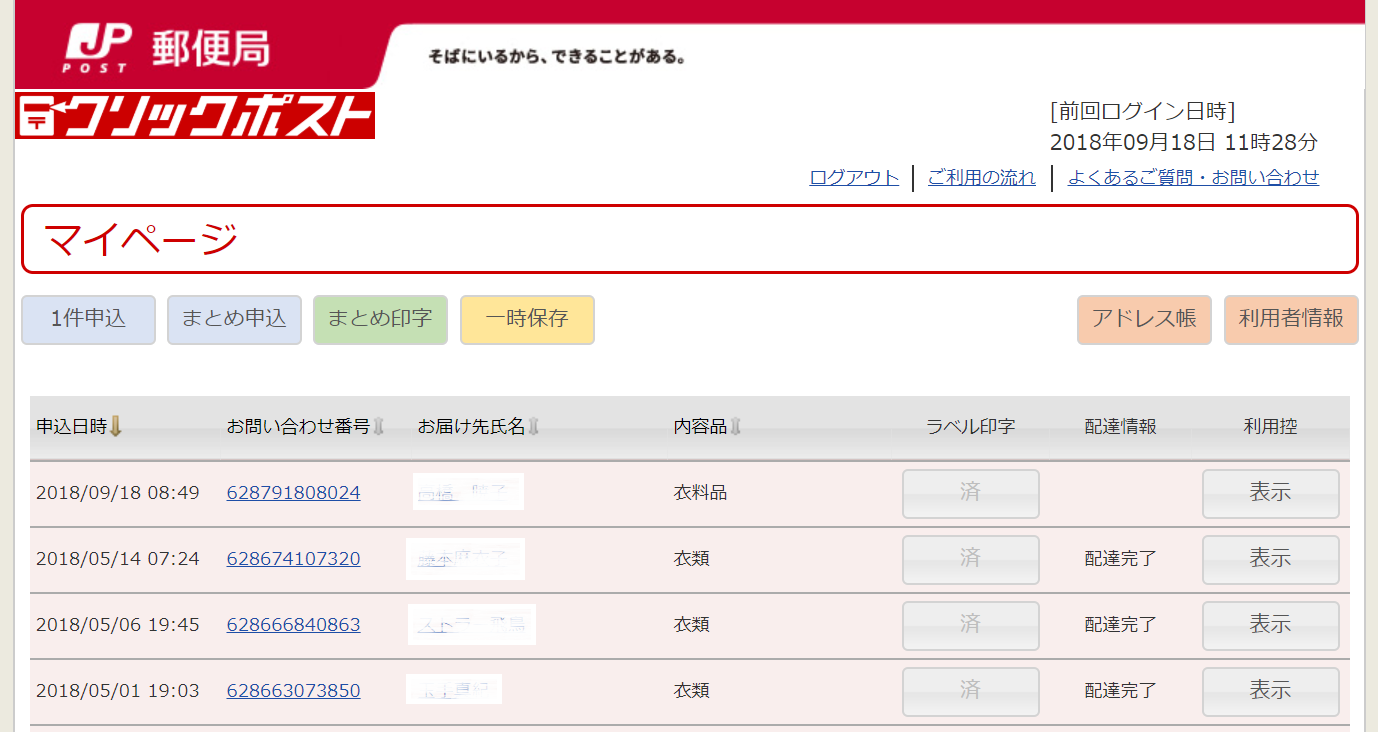Sort by お問い合わせ番号 arrow icon
Screen dimensions: 1378x732
[379, 427]
